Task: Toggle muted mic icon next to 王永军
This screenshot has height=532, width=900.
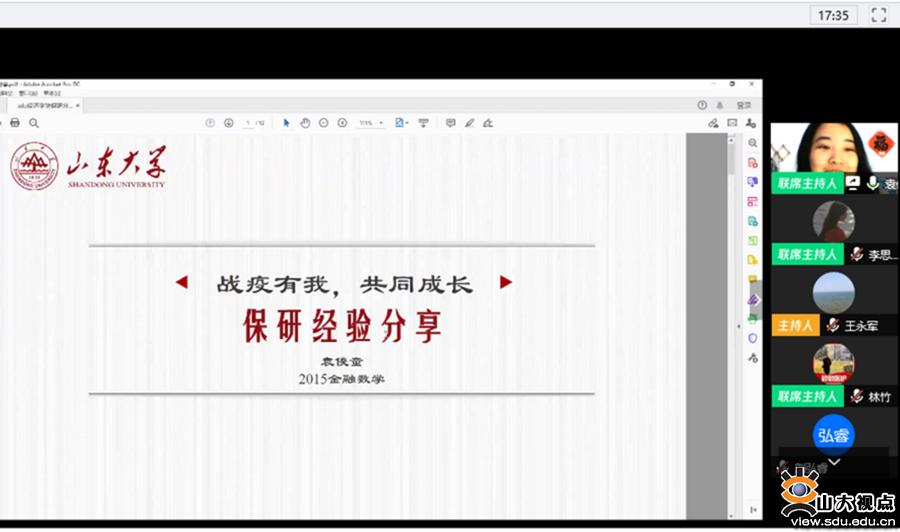Action: (x=832, y=326)
